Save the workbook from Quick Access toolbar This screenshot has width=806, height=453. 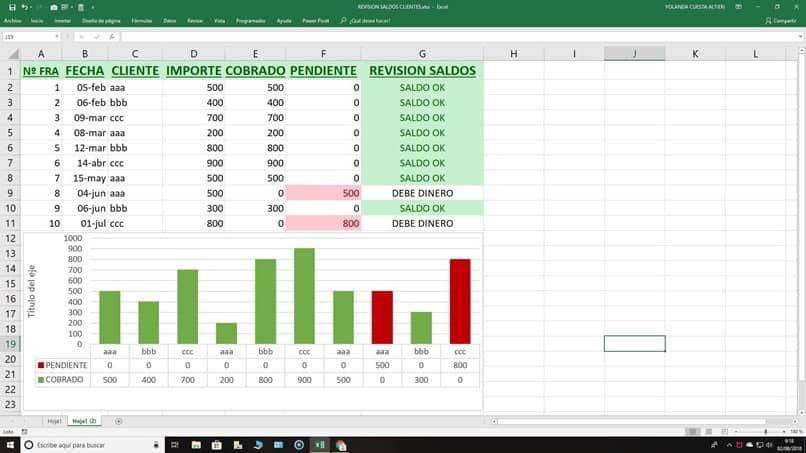point(12,7)
